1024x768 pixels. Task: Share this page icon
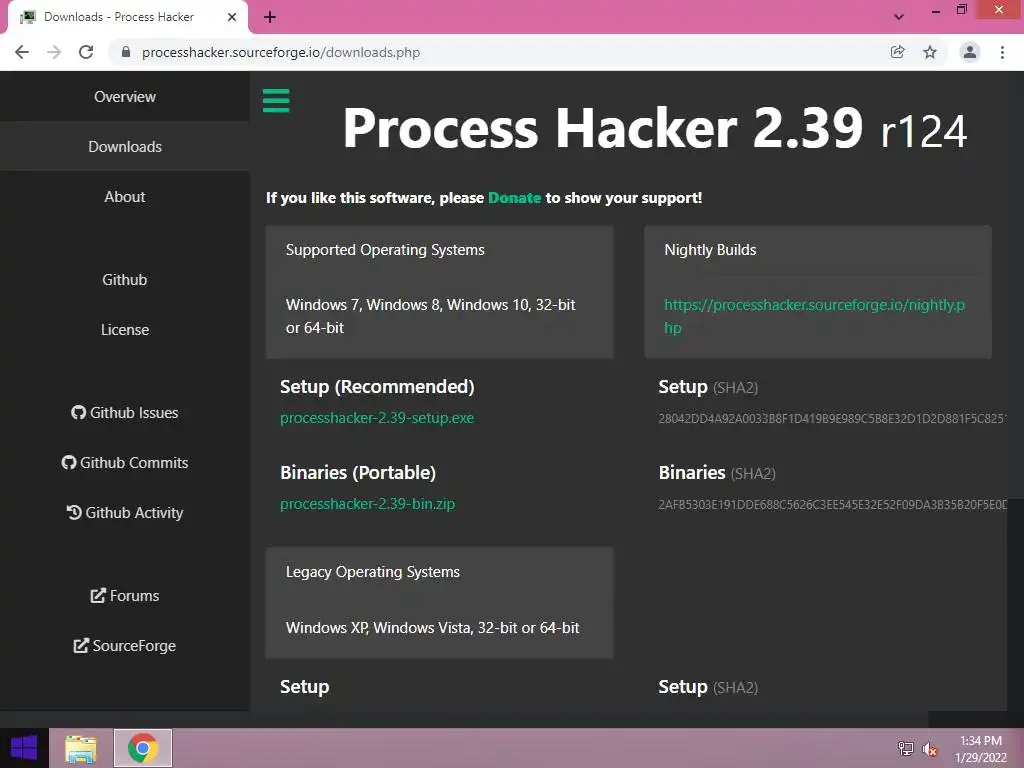898,52
